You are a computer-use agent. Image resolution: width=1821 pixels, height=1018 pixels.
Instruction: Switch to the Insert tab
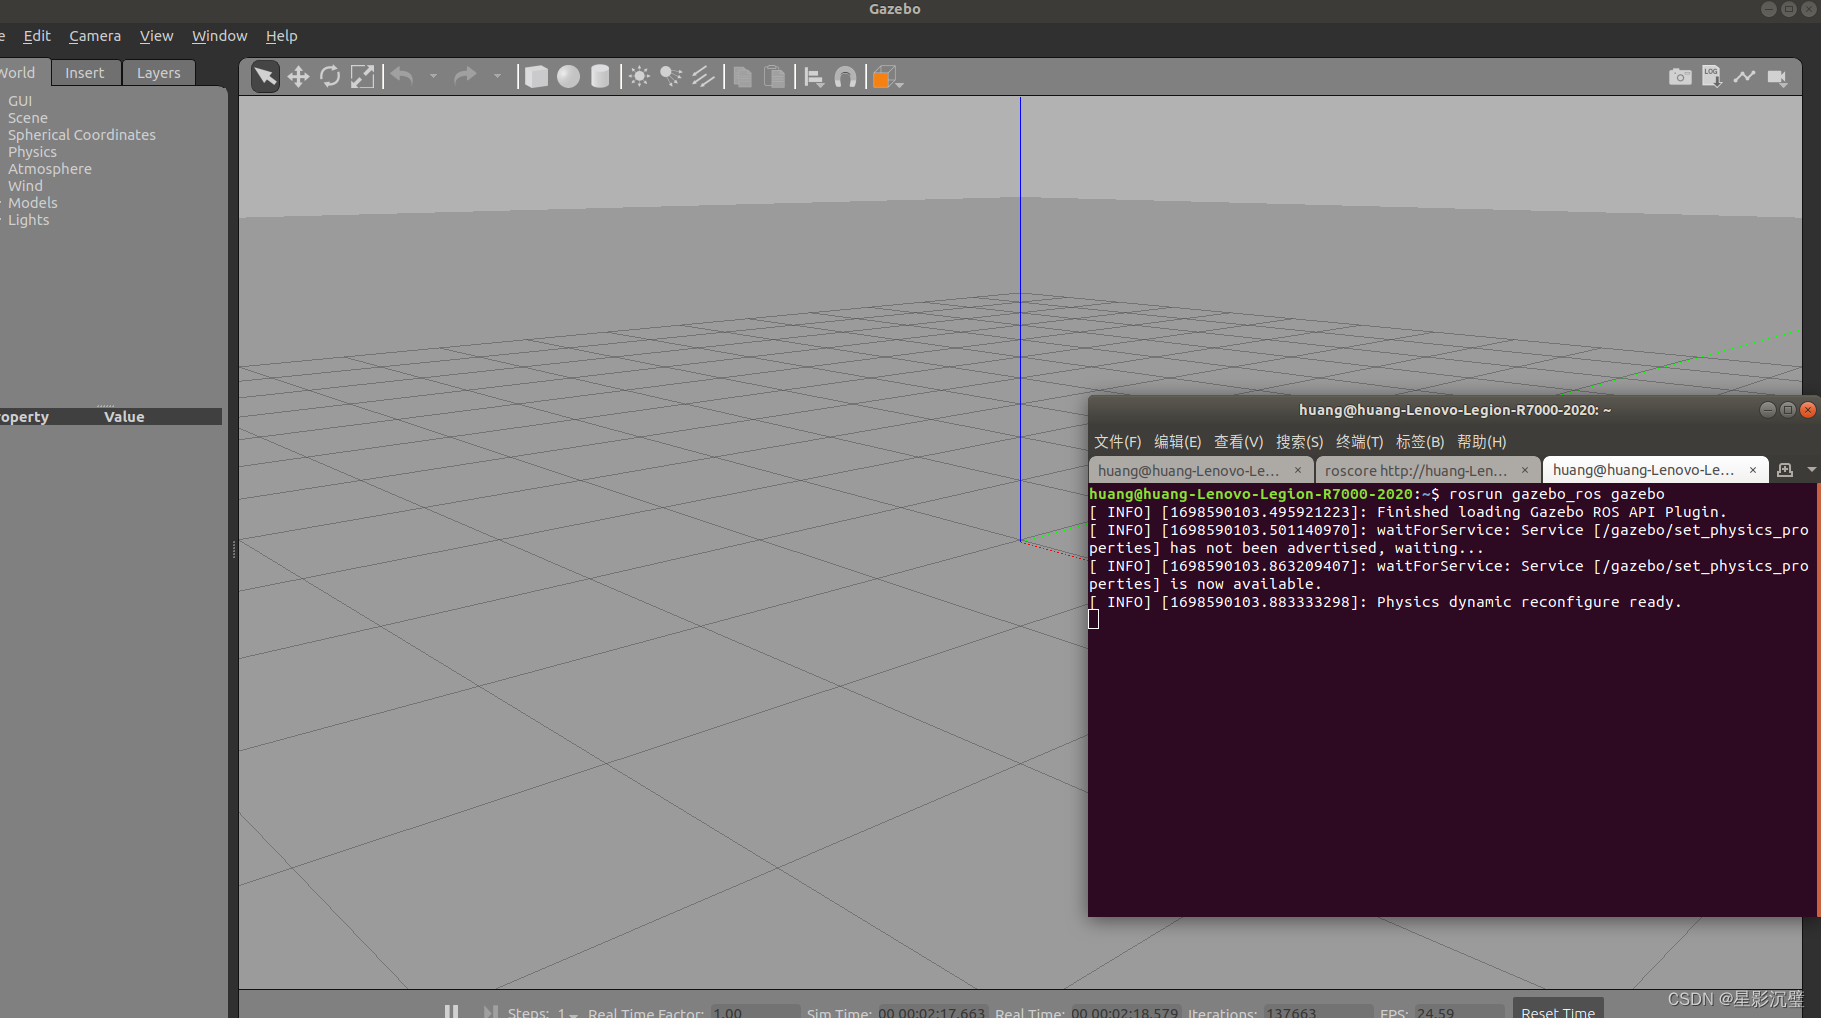pos(85,73)
